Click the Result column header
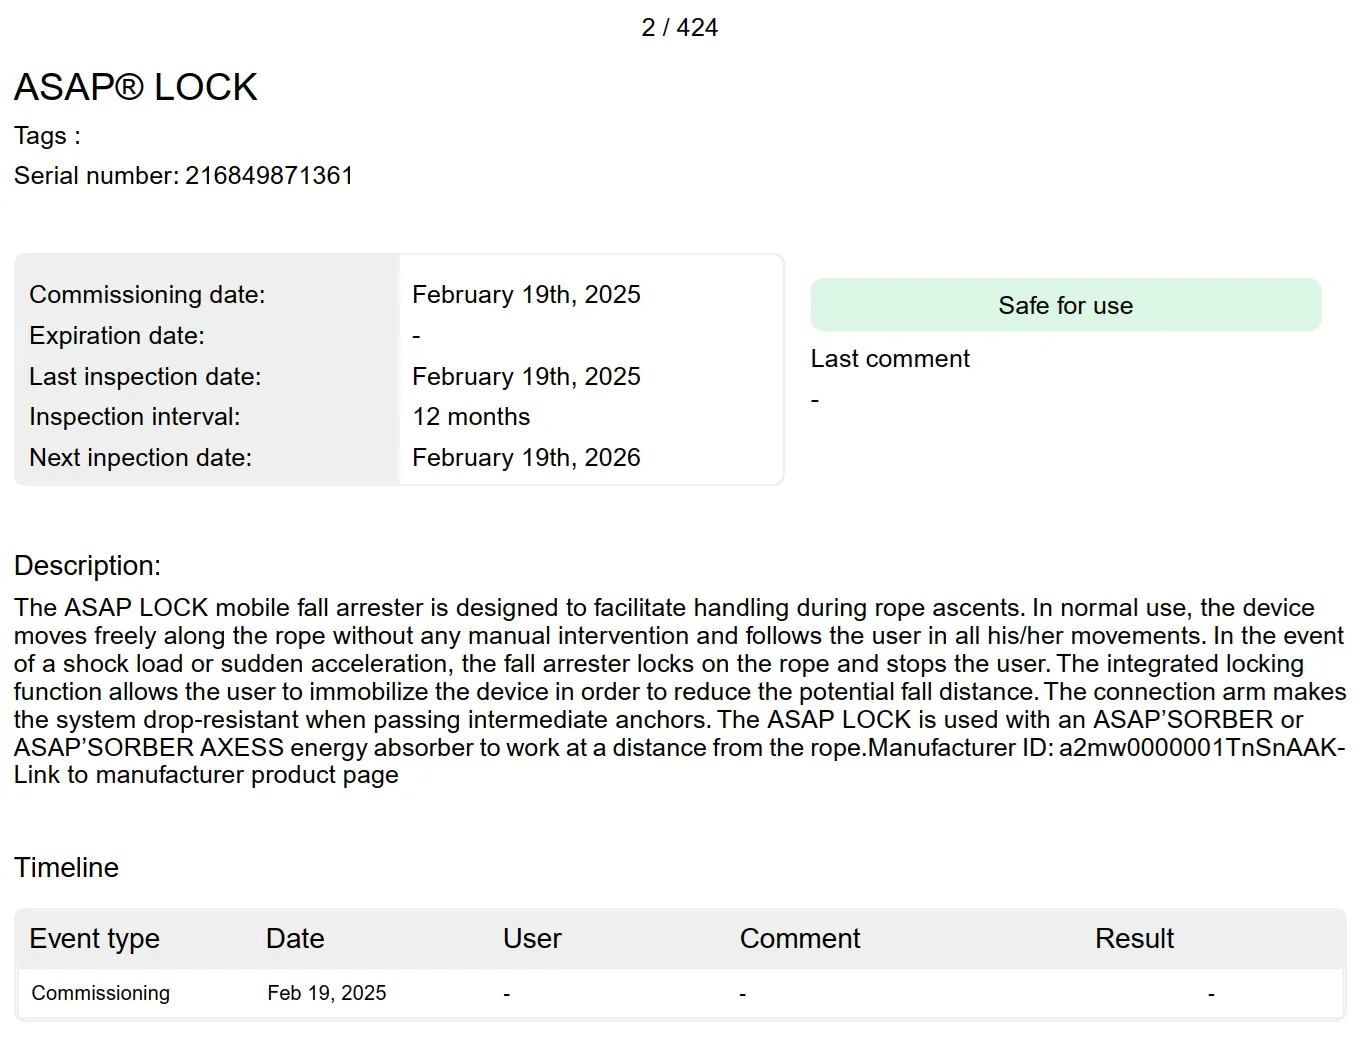This screenshot has width=1355, height=1038. click(x=1134, y=939)
